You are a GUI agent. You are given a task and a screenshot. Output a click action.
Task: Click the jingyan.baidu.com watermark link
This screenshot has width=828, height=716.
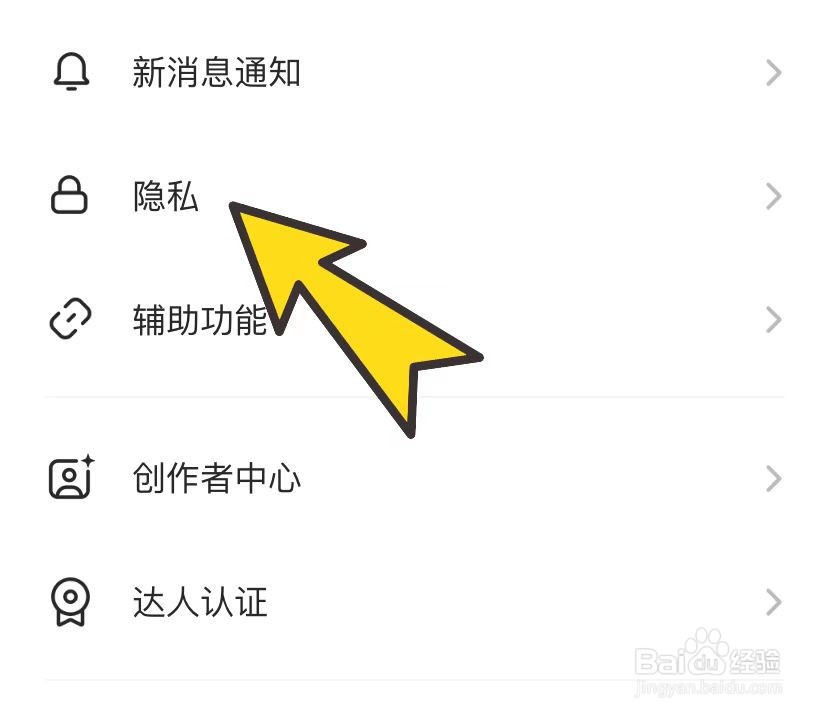point(708,688)
